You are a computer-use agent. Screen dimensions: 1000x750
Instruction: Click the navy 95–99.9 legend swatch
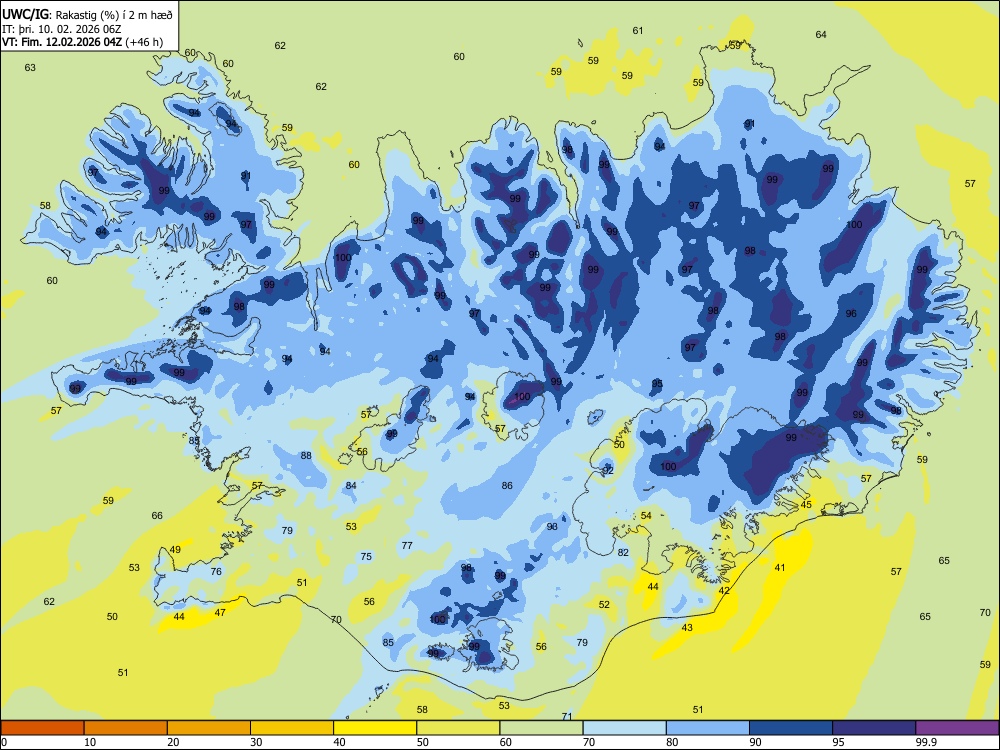[x=874, y=728]
